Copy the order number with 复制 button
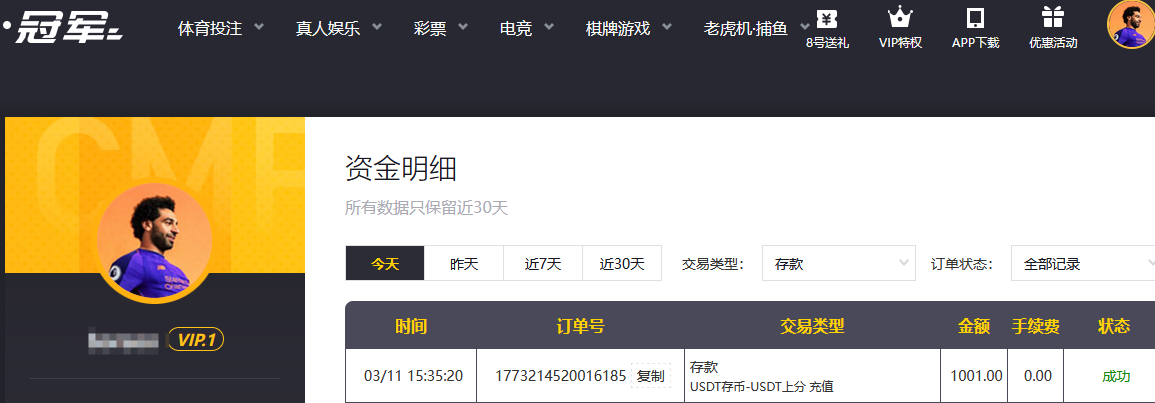 (650, 376)
